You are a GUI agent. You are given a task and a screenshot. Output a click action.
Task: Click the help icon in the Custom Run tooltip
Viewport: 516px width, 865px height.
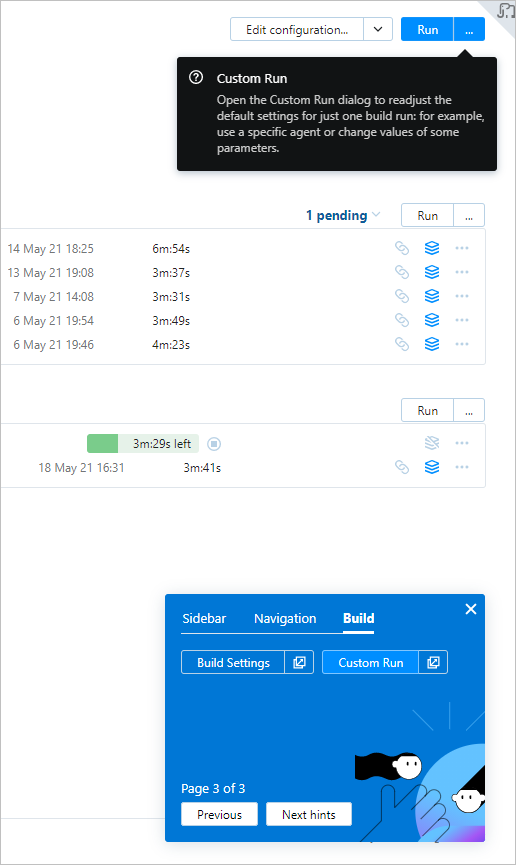pos(196,77)
